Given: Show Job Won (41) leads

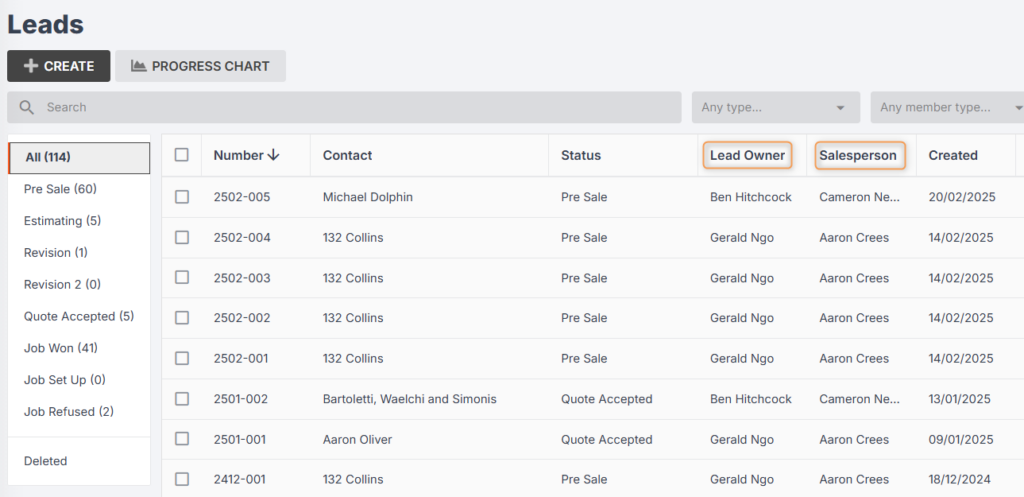Looking at the screenshot, I should tap(60, 348).
